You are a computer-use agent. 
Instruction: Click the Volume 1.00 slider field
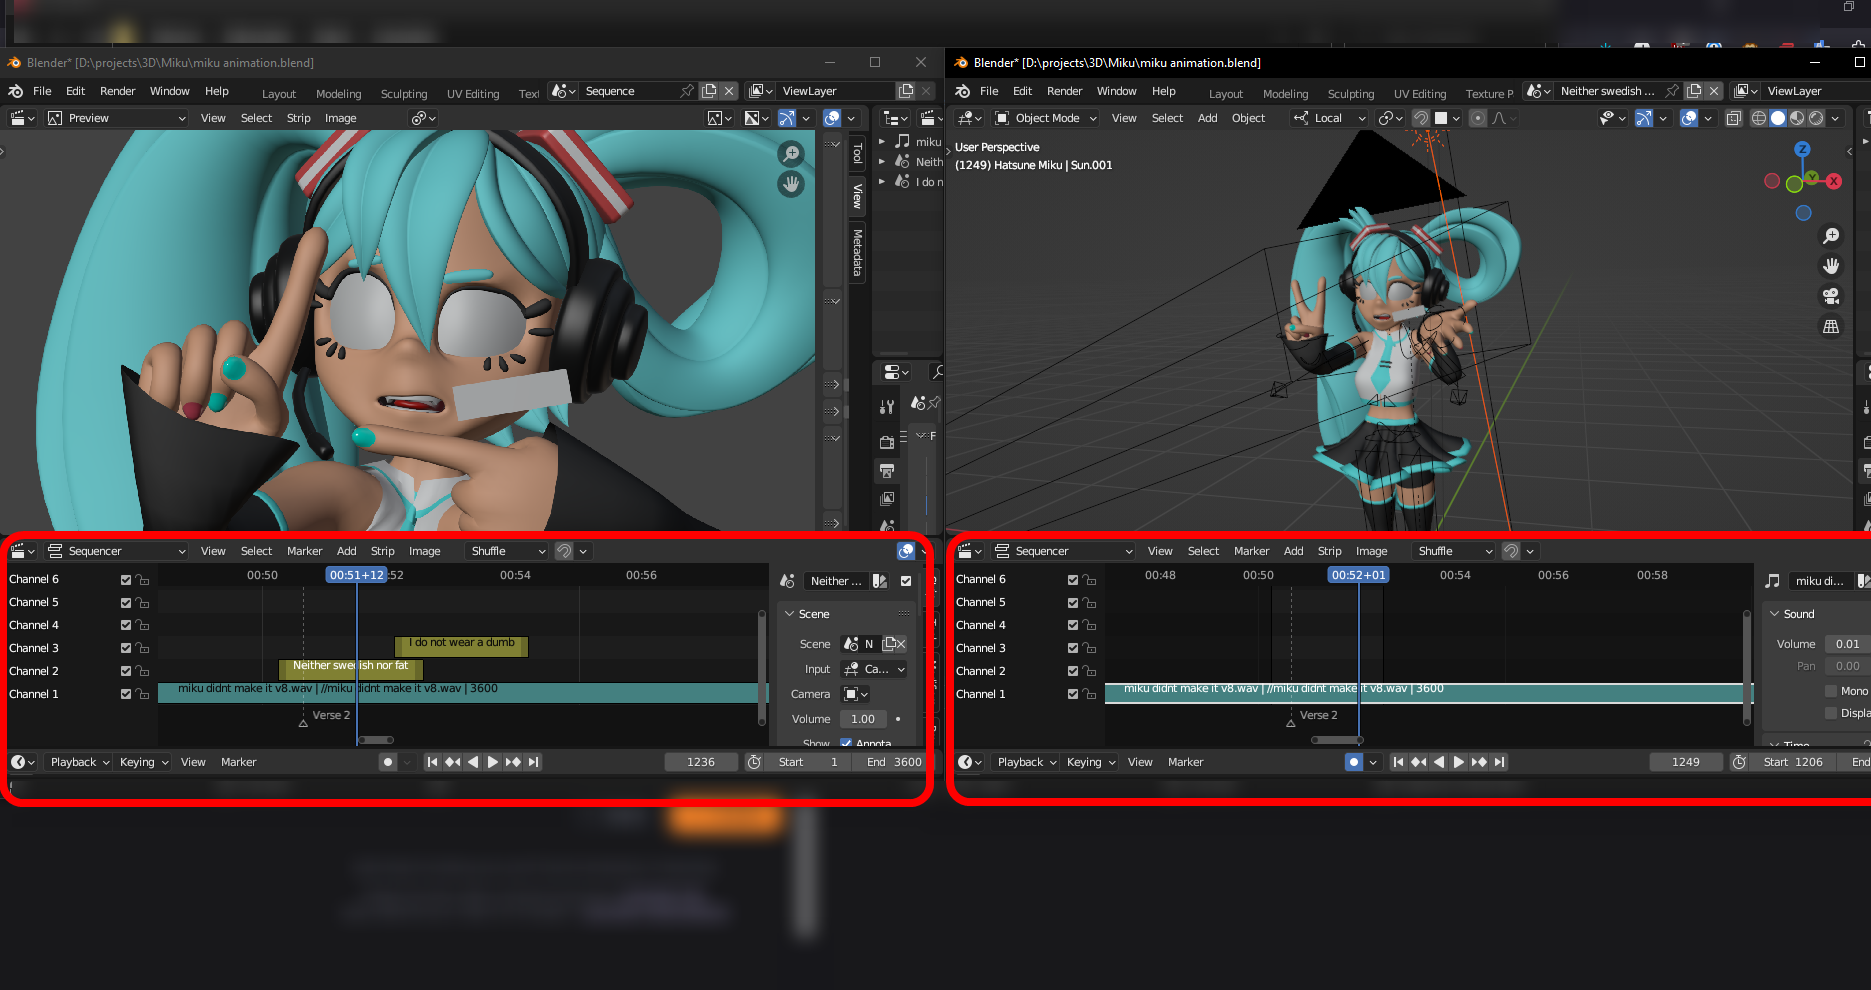[863, 719]
